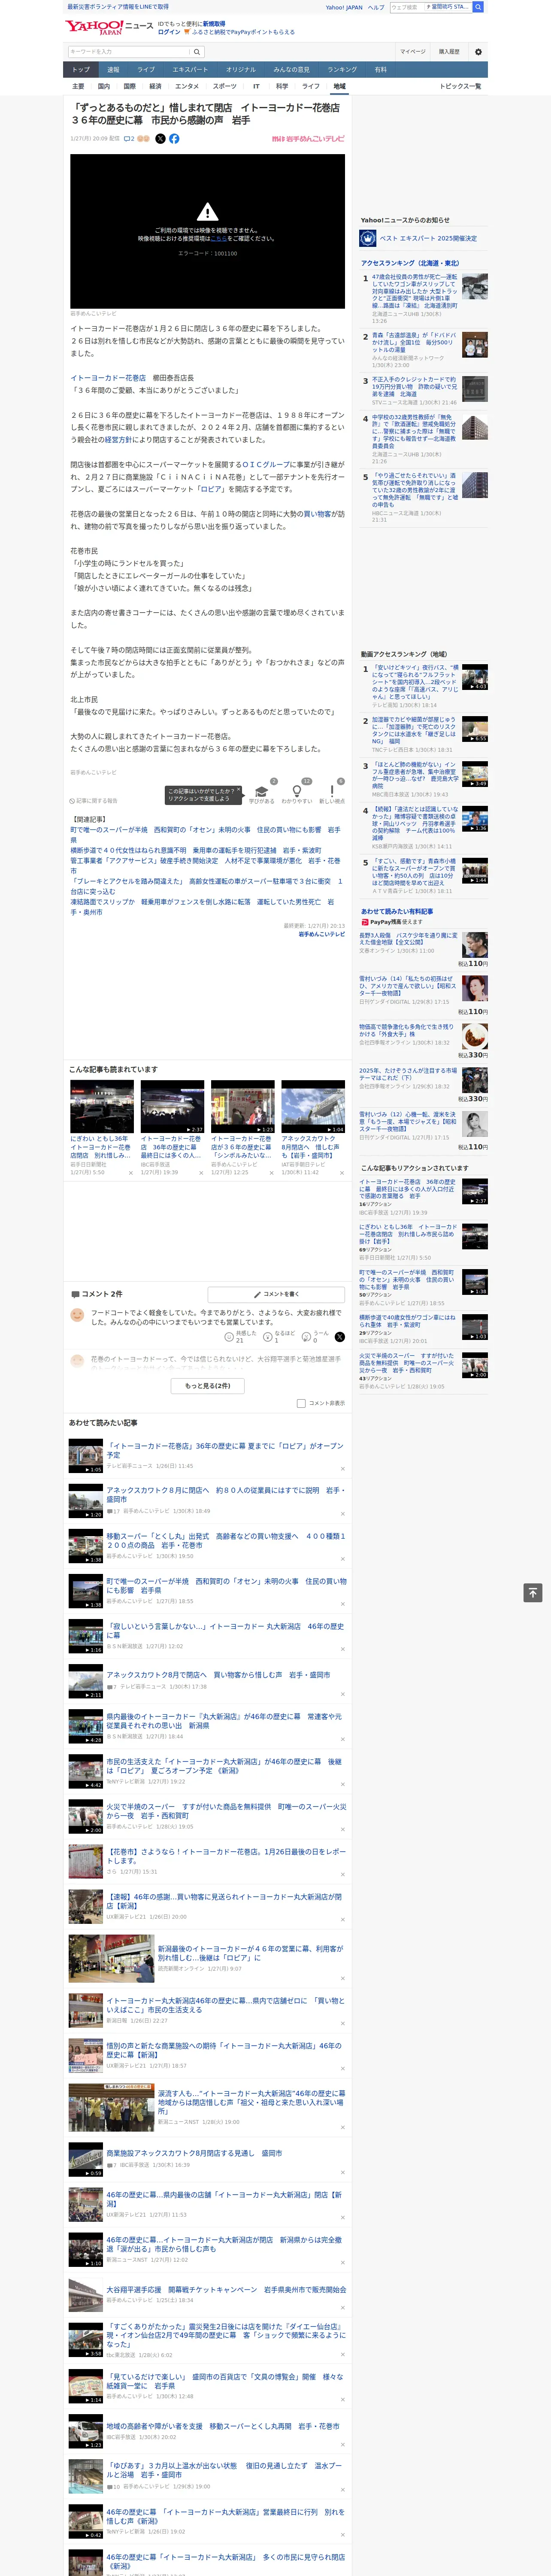Click 記事に関する報告 report icon
Viewport: 551px width, 2576px height.
pyautogui.click(x=73, y=801)
